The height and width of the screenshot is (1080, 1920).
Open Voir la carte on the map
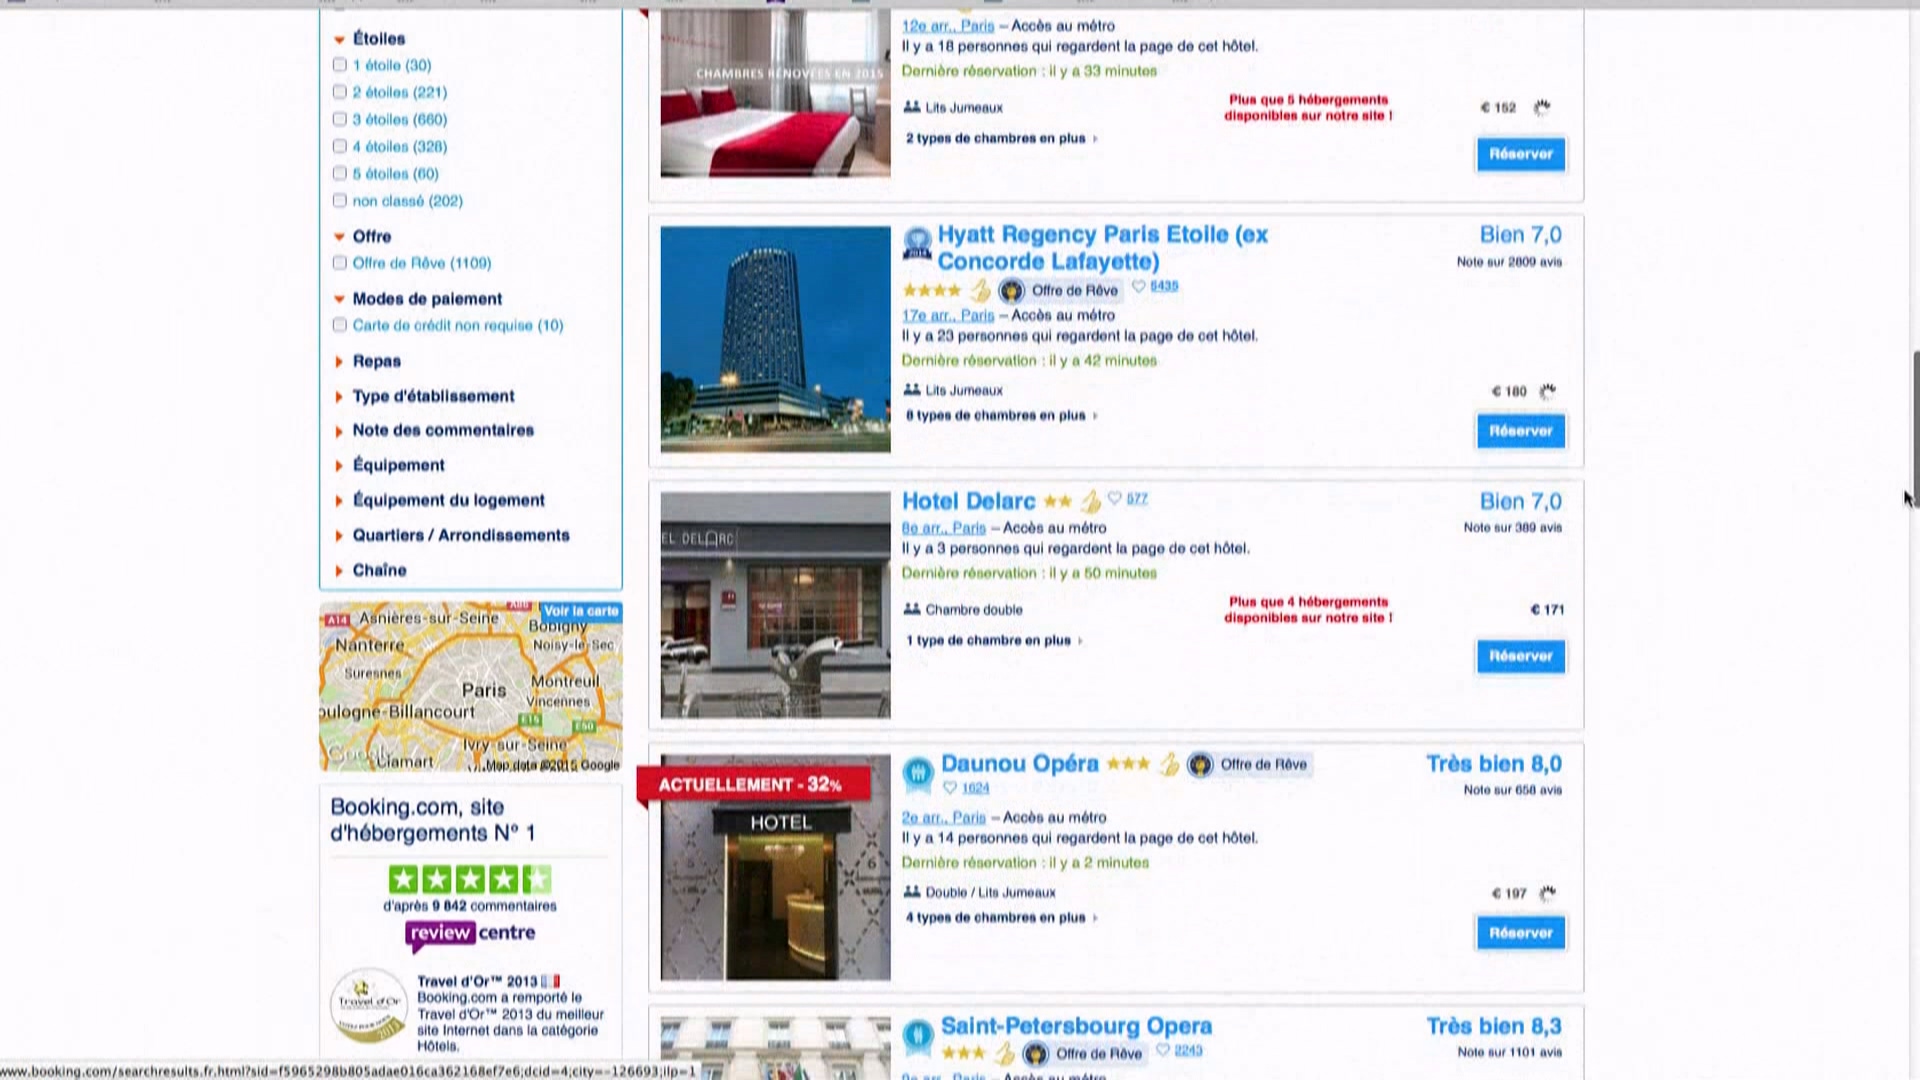coord(581,611)
